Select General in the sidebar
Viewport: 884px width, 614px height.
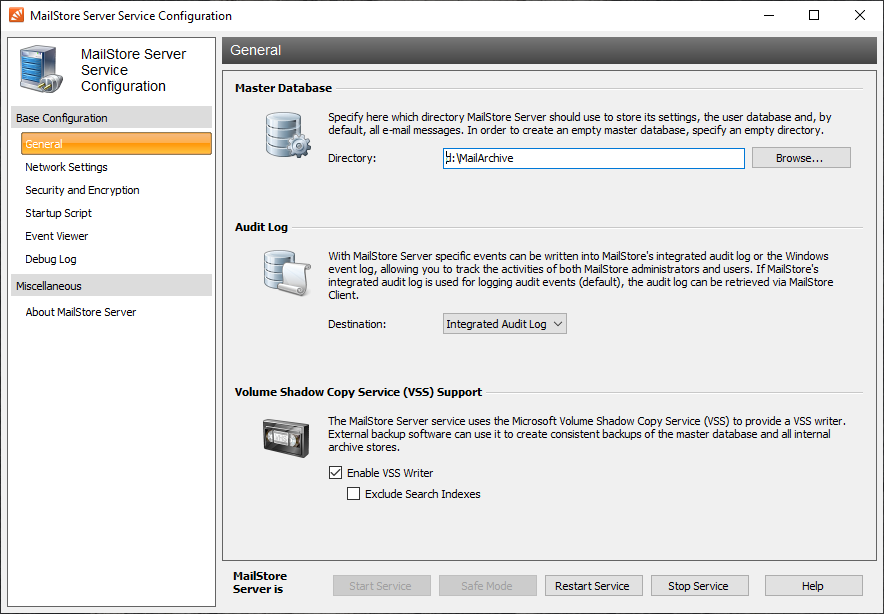[x=116, y=144]
